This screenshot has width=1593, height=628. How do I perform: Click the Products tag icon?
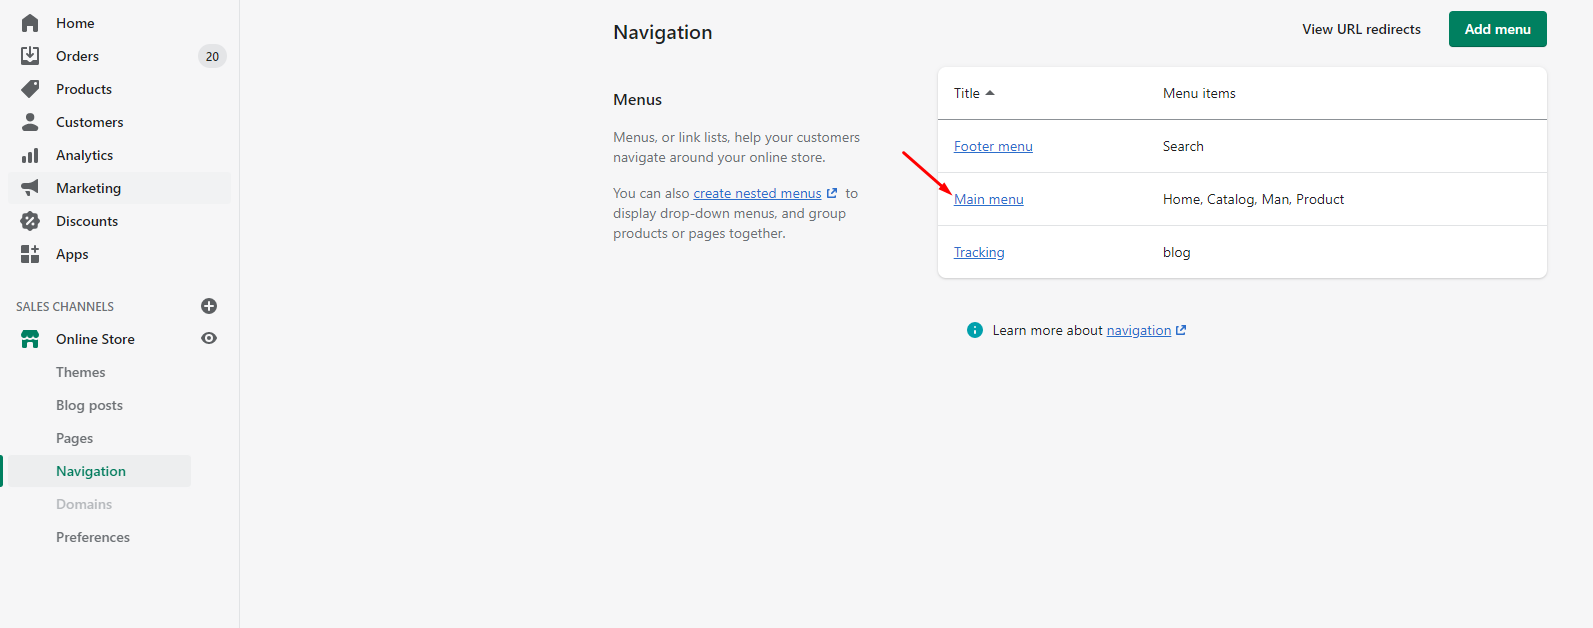click(30, 89)
